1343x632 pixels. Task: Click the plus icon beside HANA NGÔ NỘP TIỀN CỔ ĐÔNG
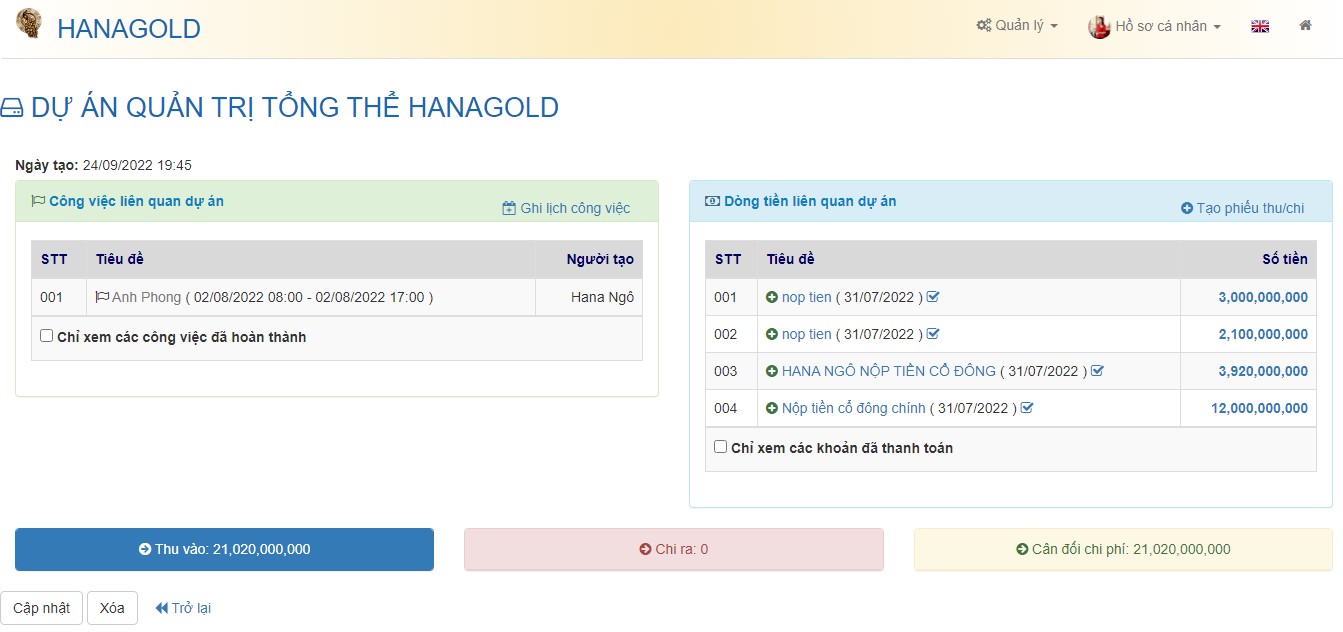coord(772,371)
